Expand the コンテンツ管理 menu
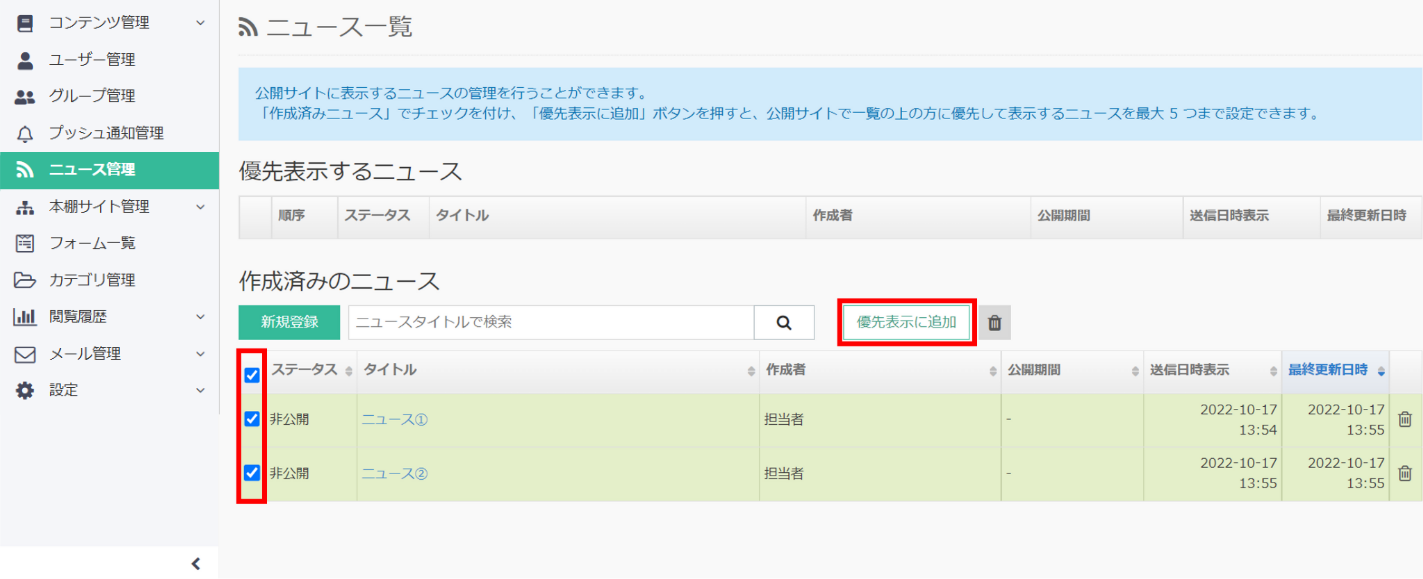This screenshot has width=1423, height=579. click(x=108, y=23)
